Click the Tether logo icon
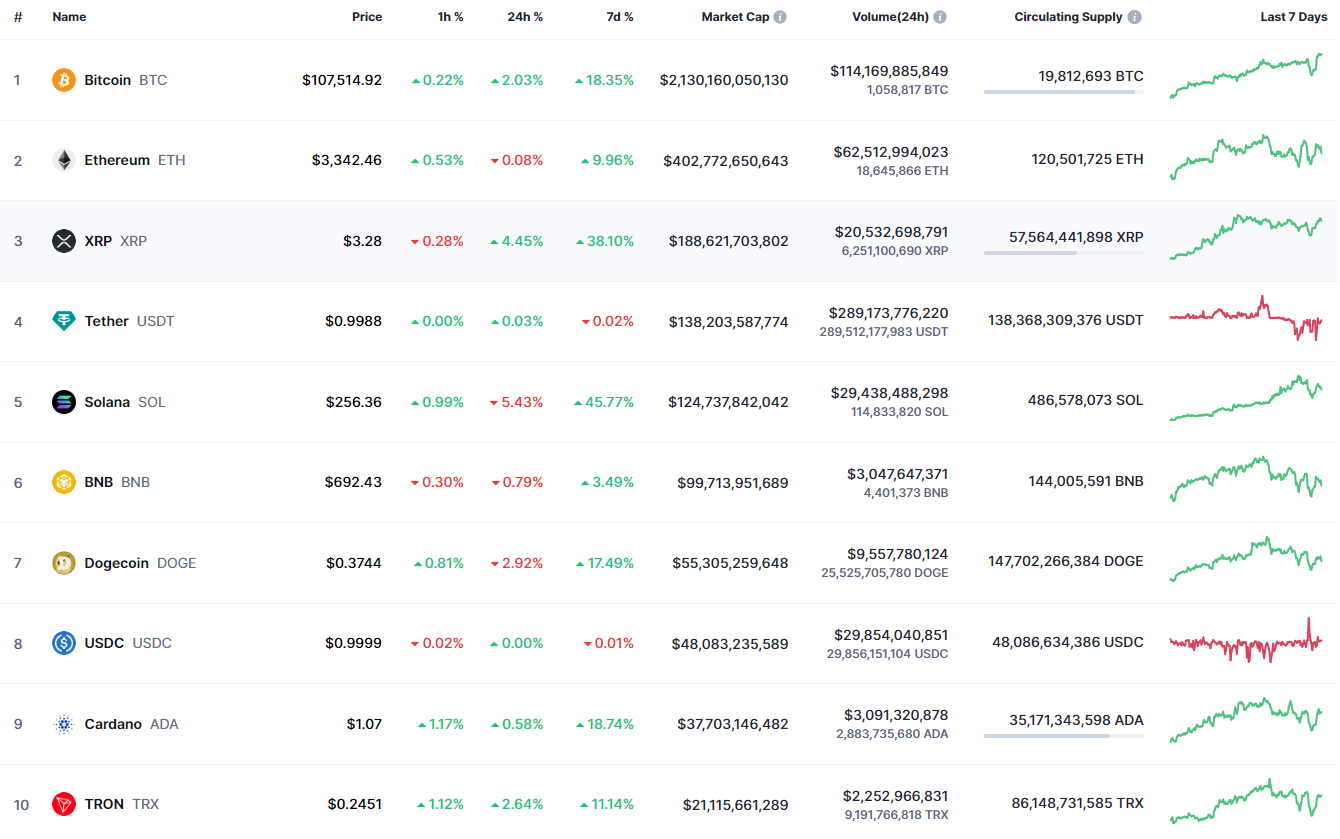Image resolution: width=1340 pixels, height=839 pixels. (64, 321)
